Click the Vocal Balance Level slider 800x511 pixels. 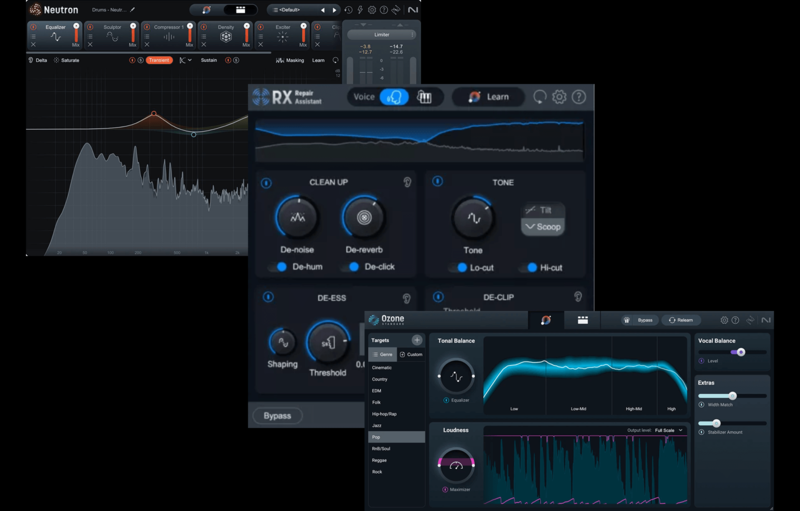click(x=732, y=352)
